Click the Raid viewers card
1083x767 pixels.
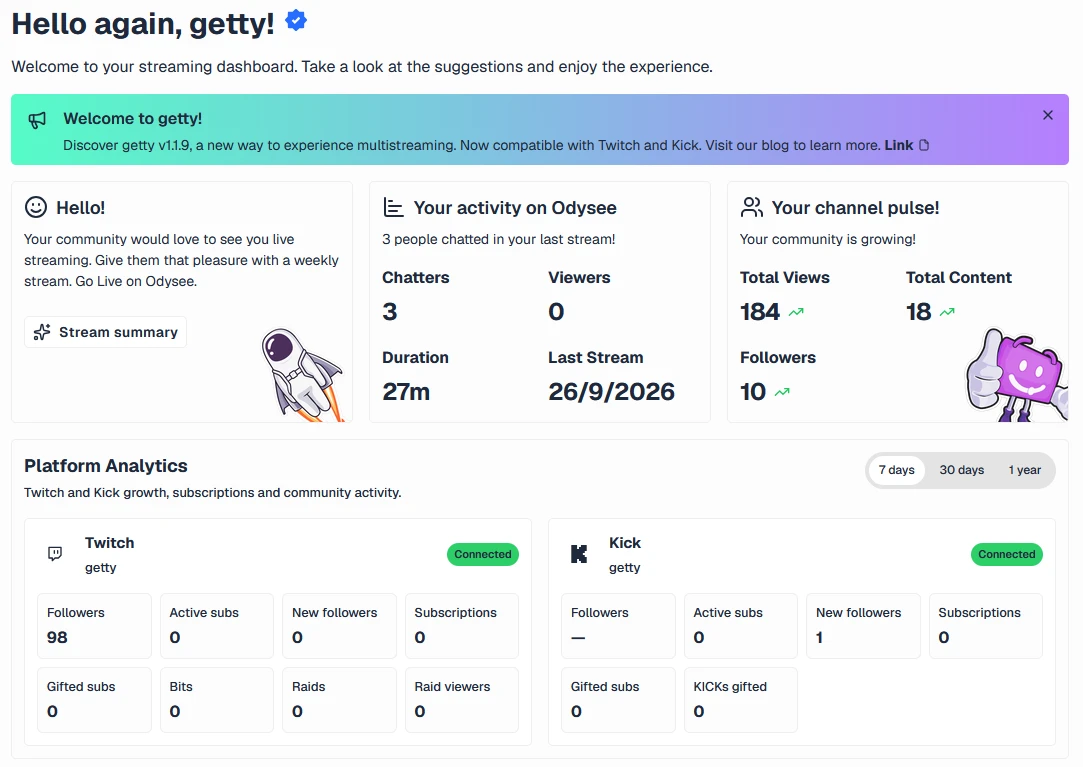[461, 700]
